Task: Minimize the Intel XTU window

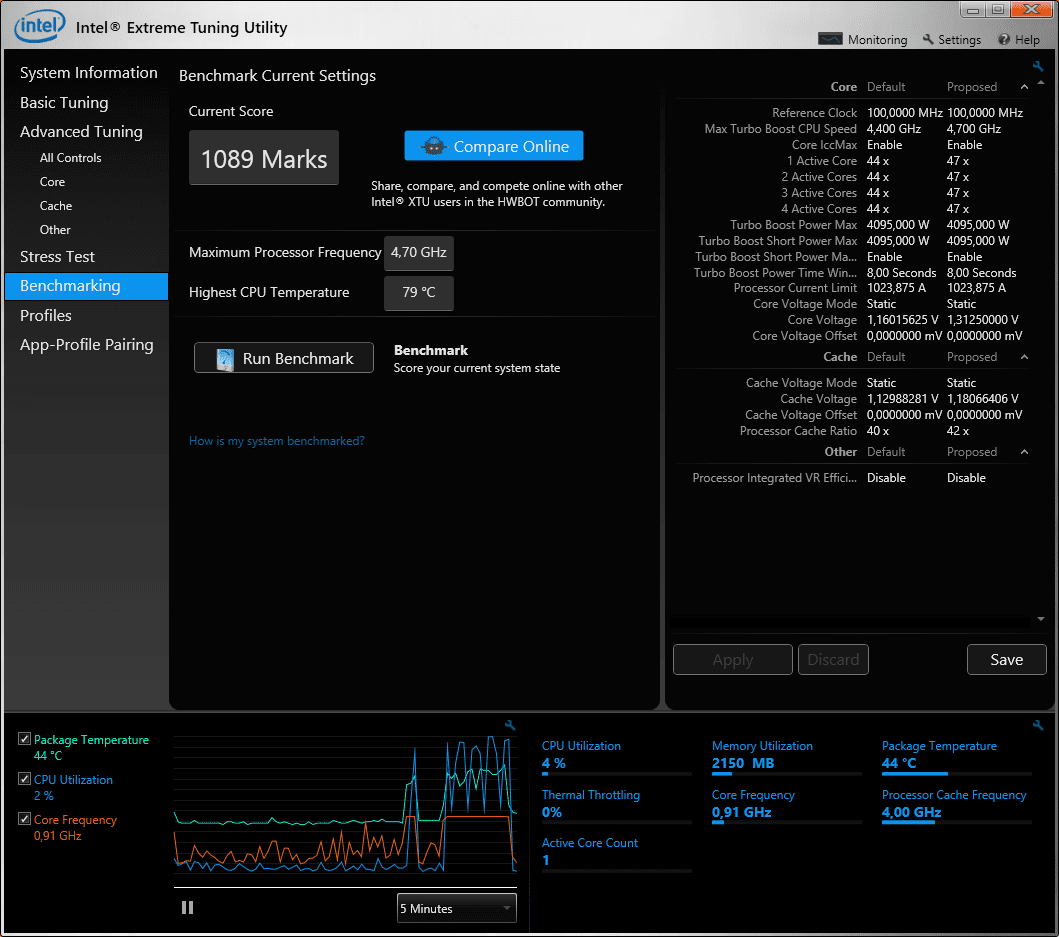Action: click(x=973, y=9)
